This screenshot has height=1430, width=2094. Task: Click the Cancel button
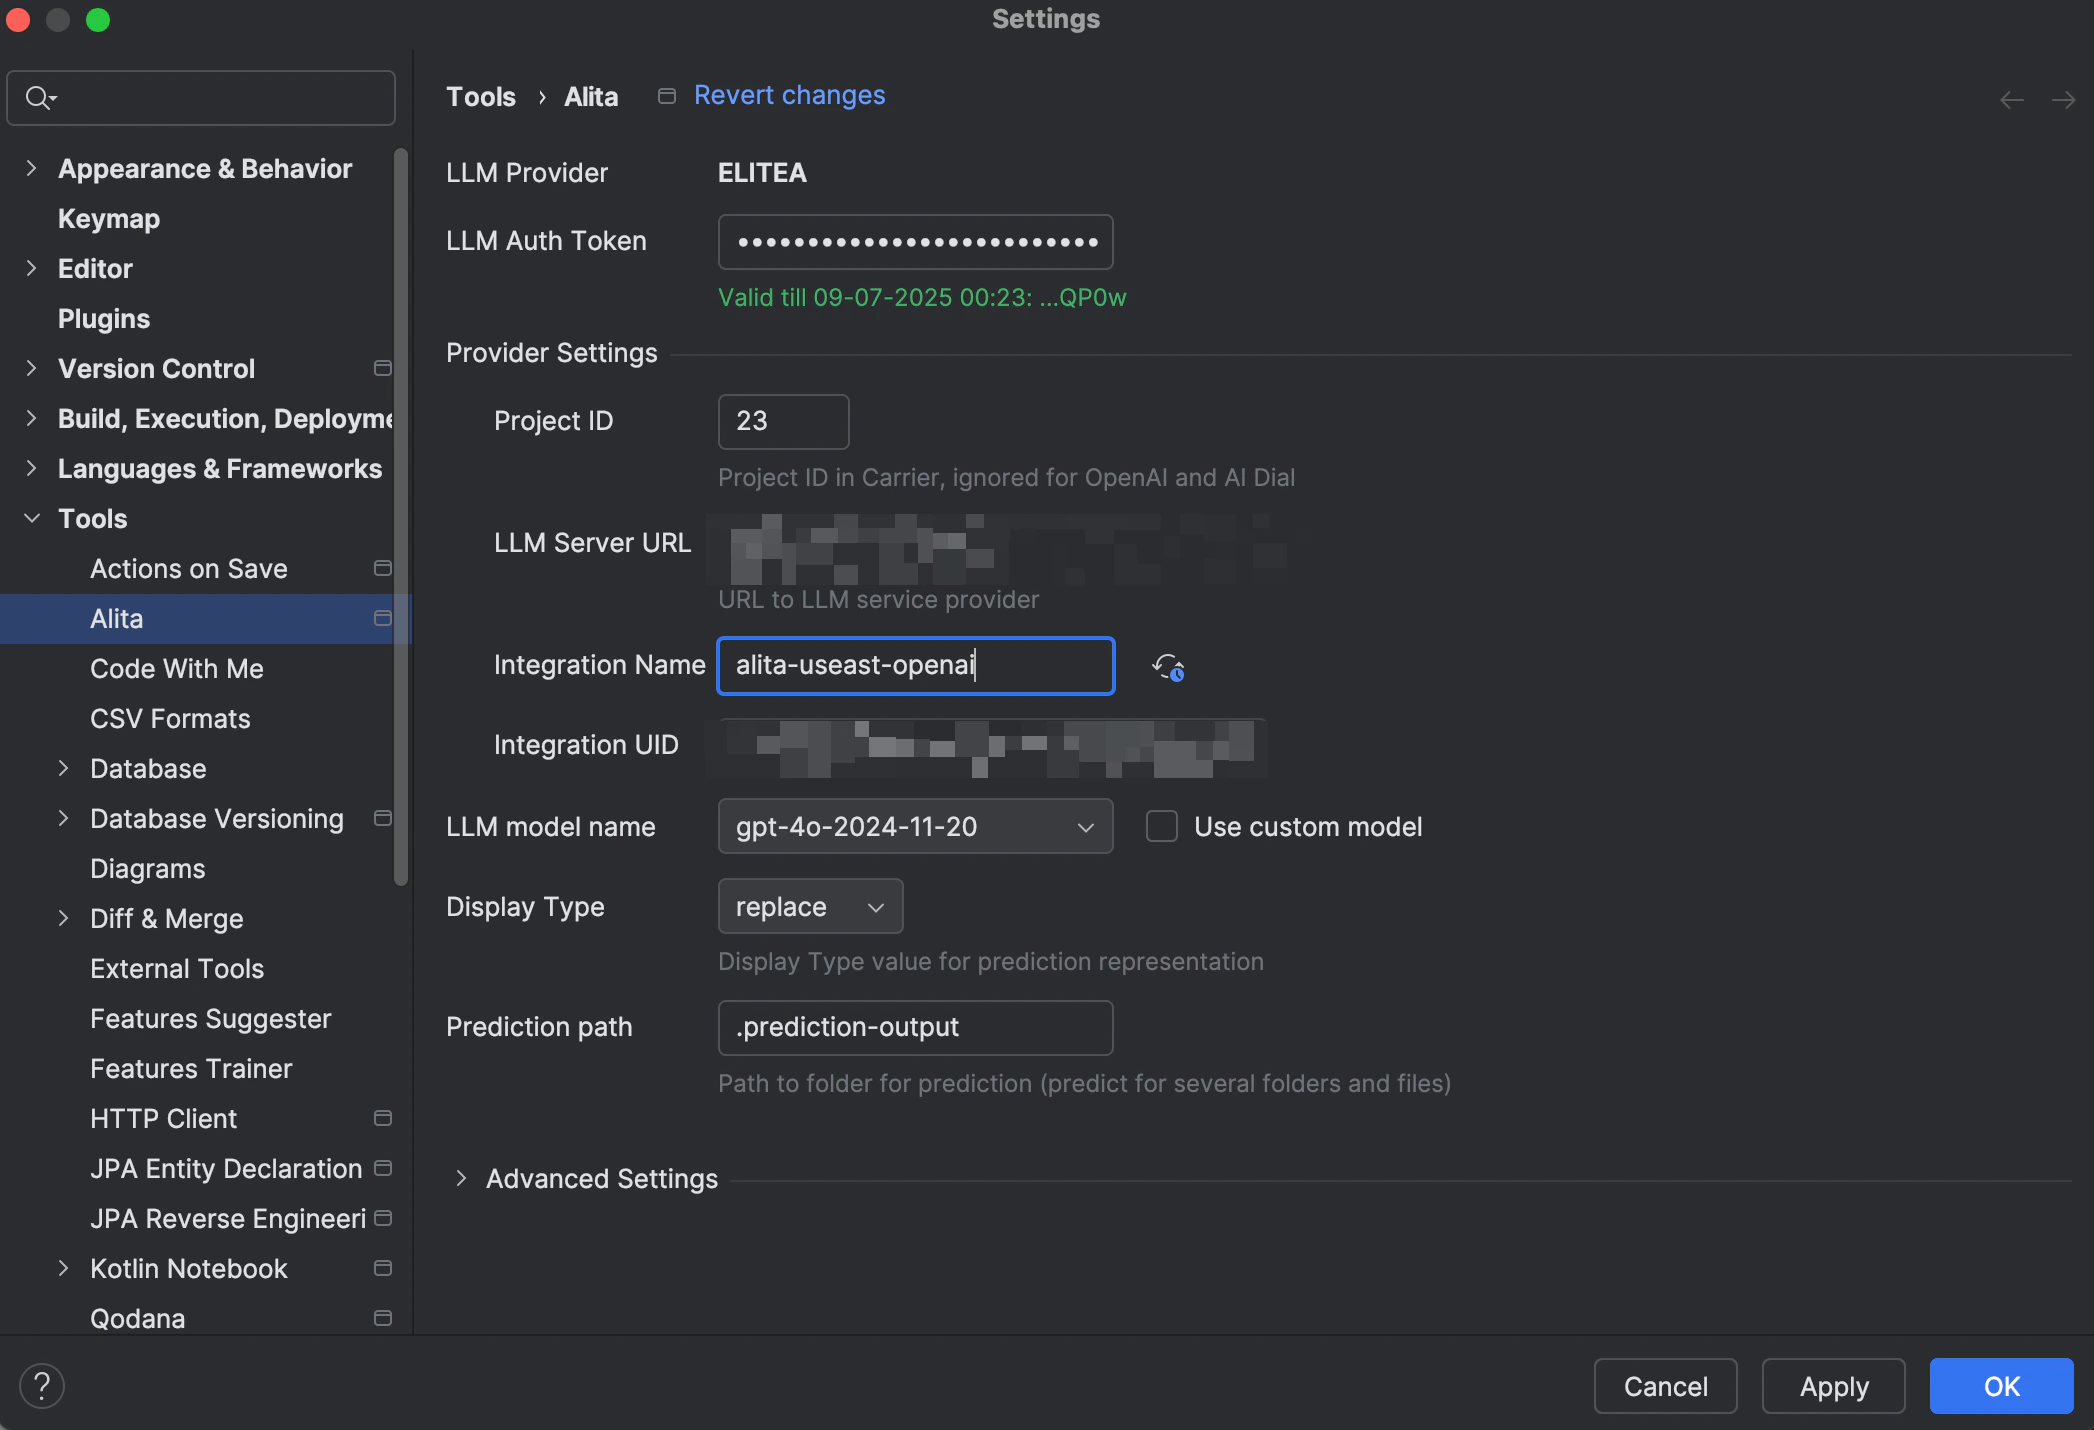coord(1665,1386)
